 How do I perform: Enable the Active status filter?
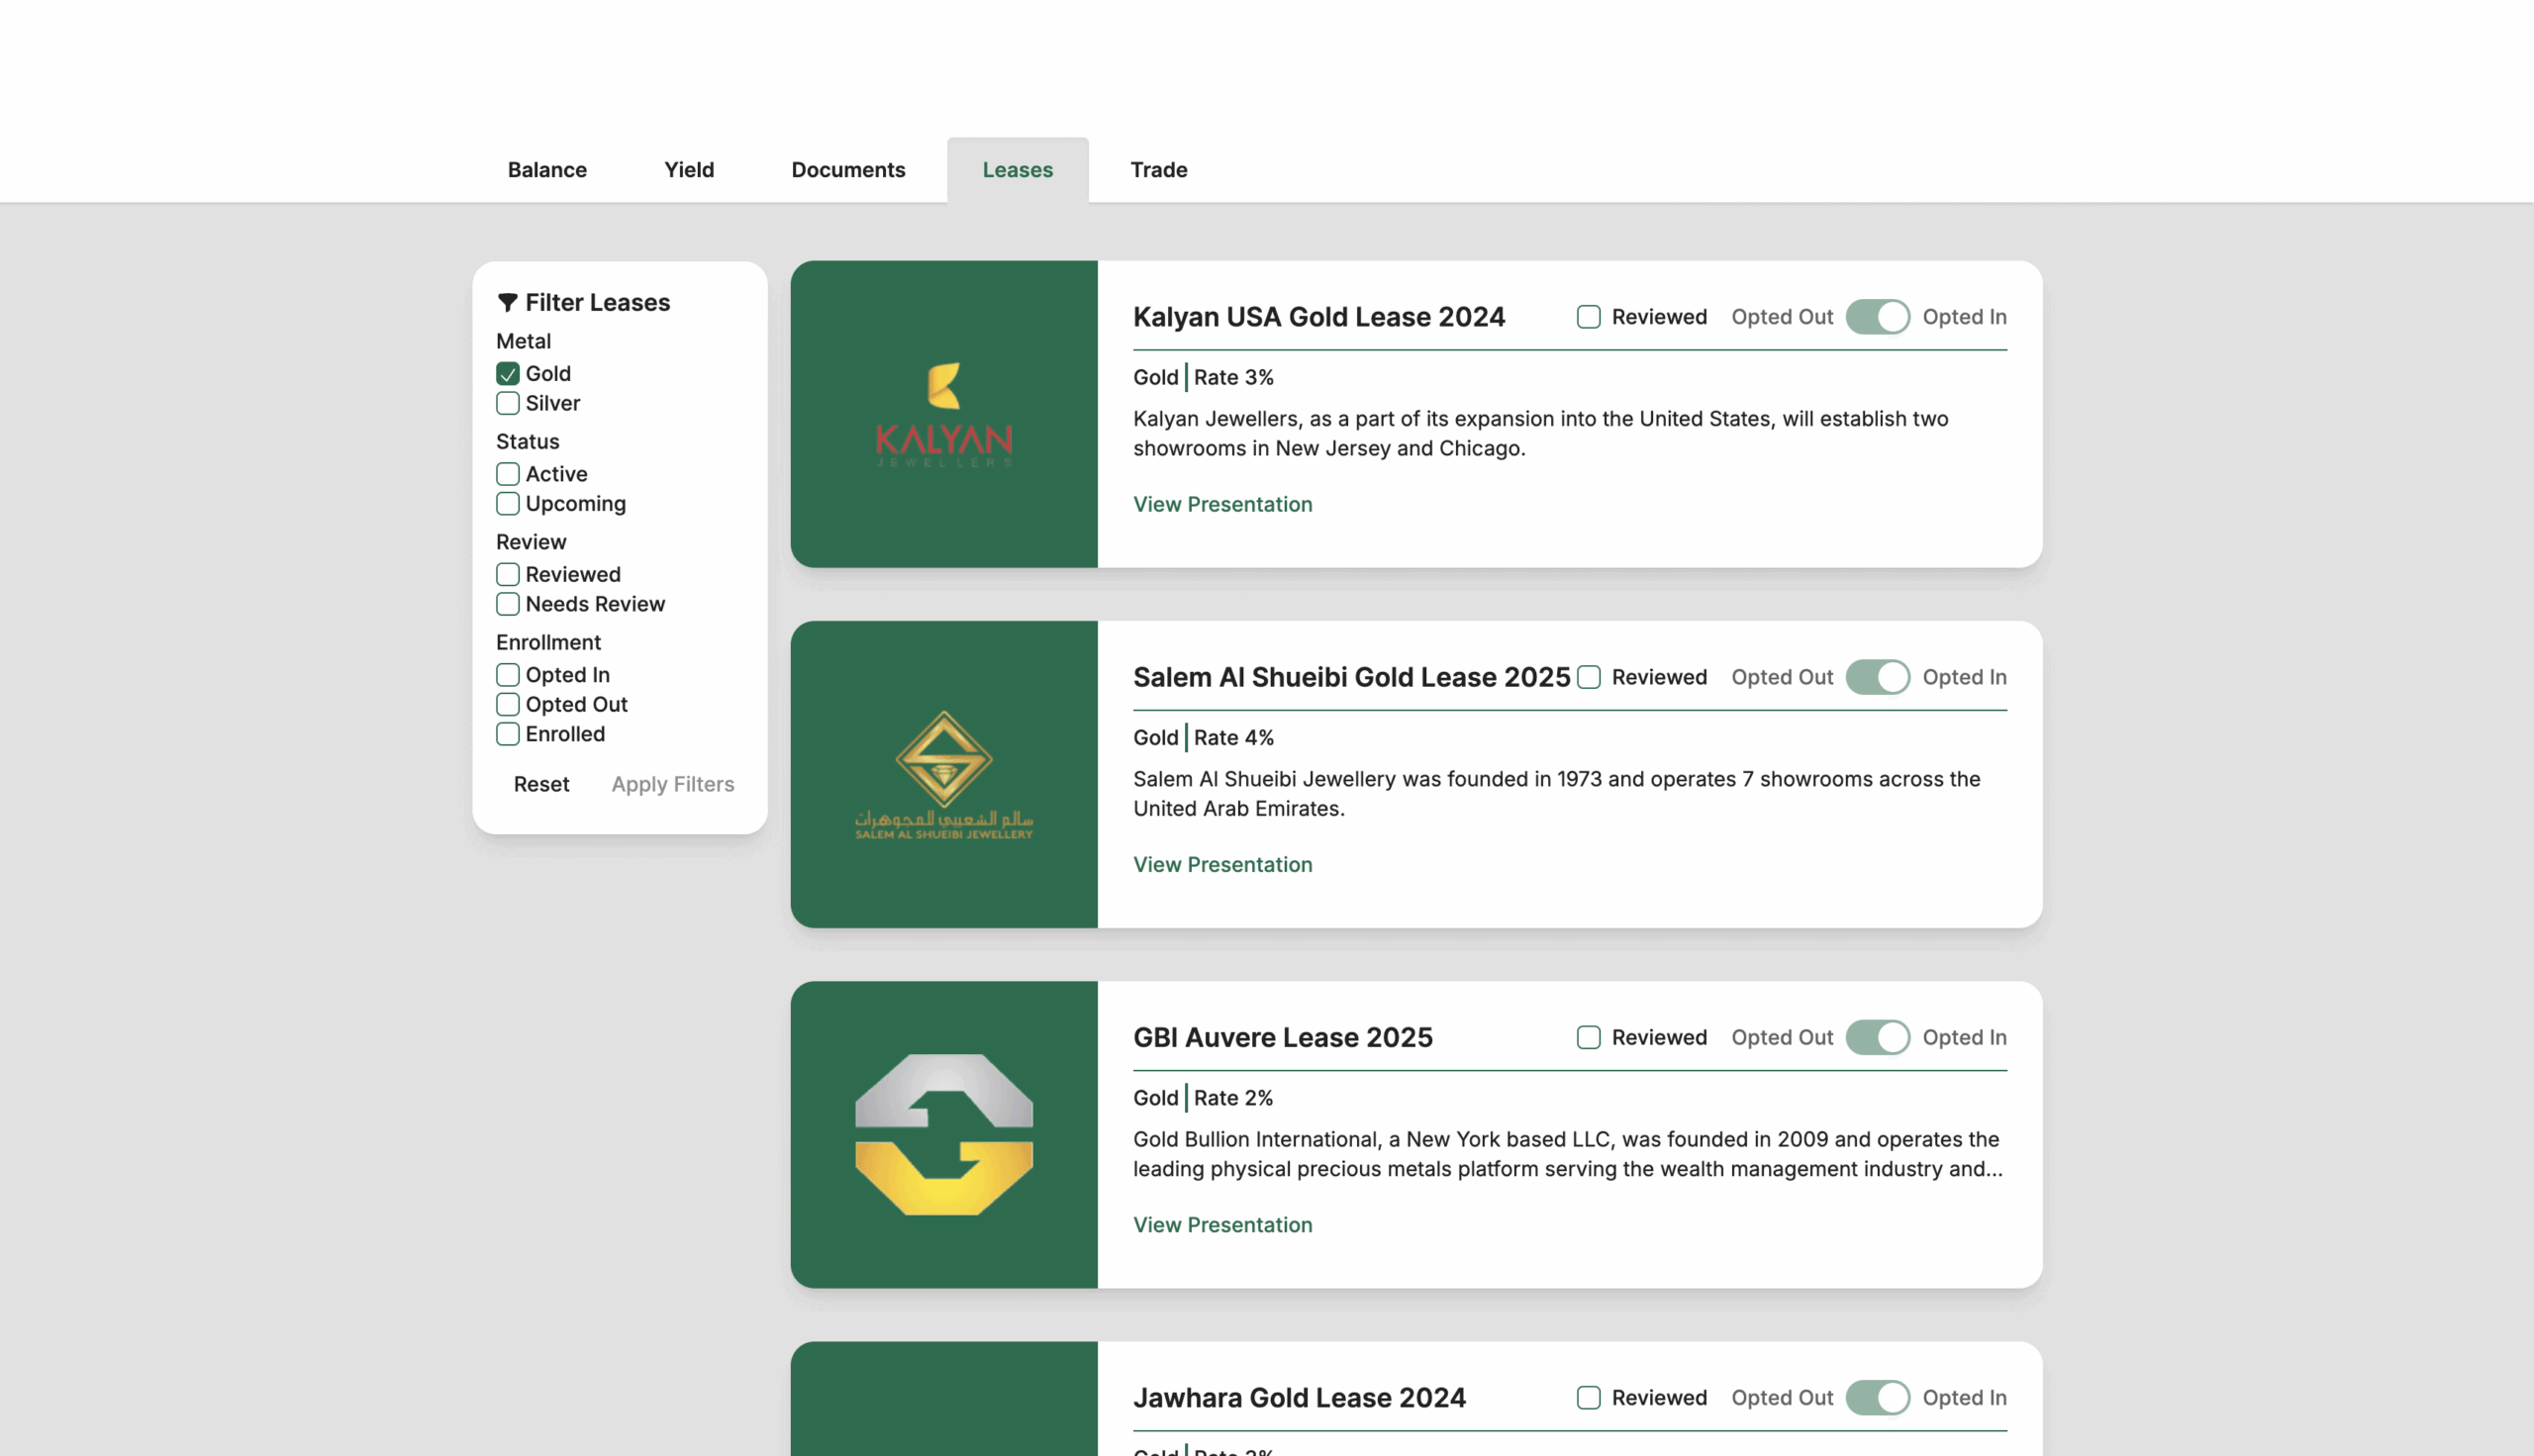coord(507,474)
